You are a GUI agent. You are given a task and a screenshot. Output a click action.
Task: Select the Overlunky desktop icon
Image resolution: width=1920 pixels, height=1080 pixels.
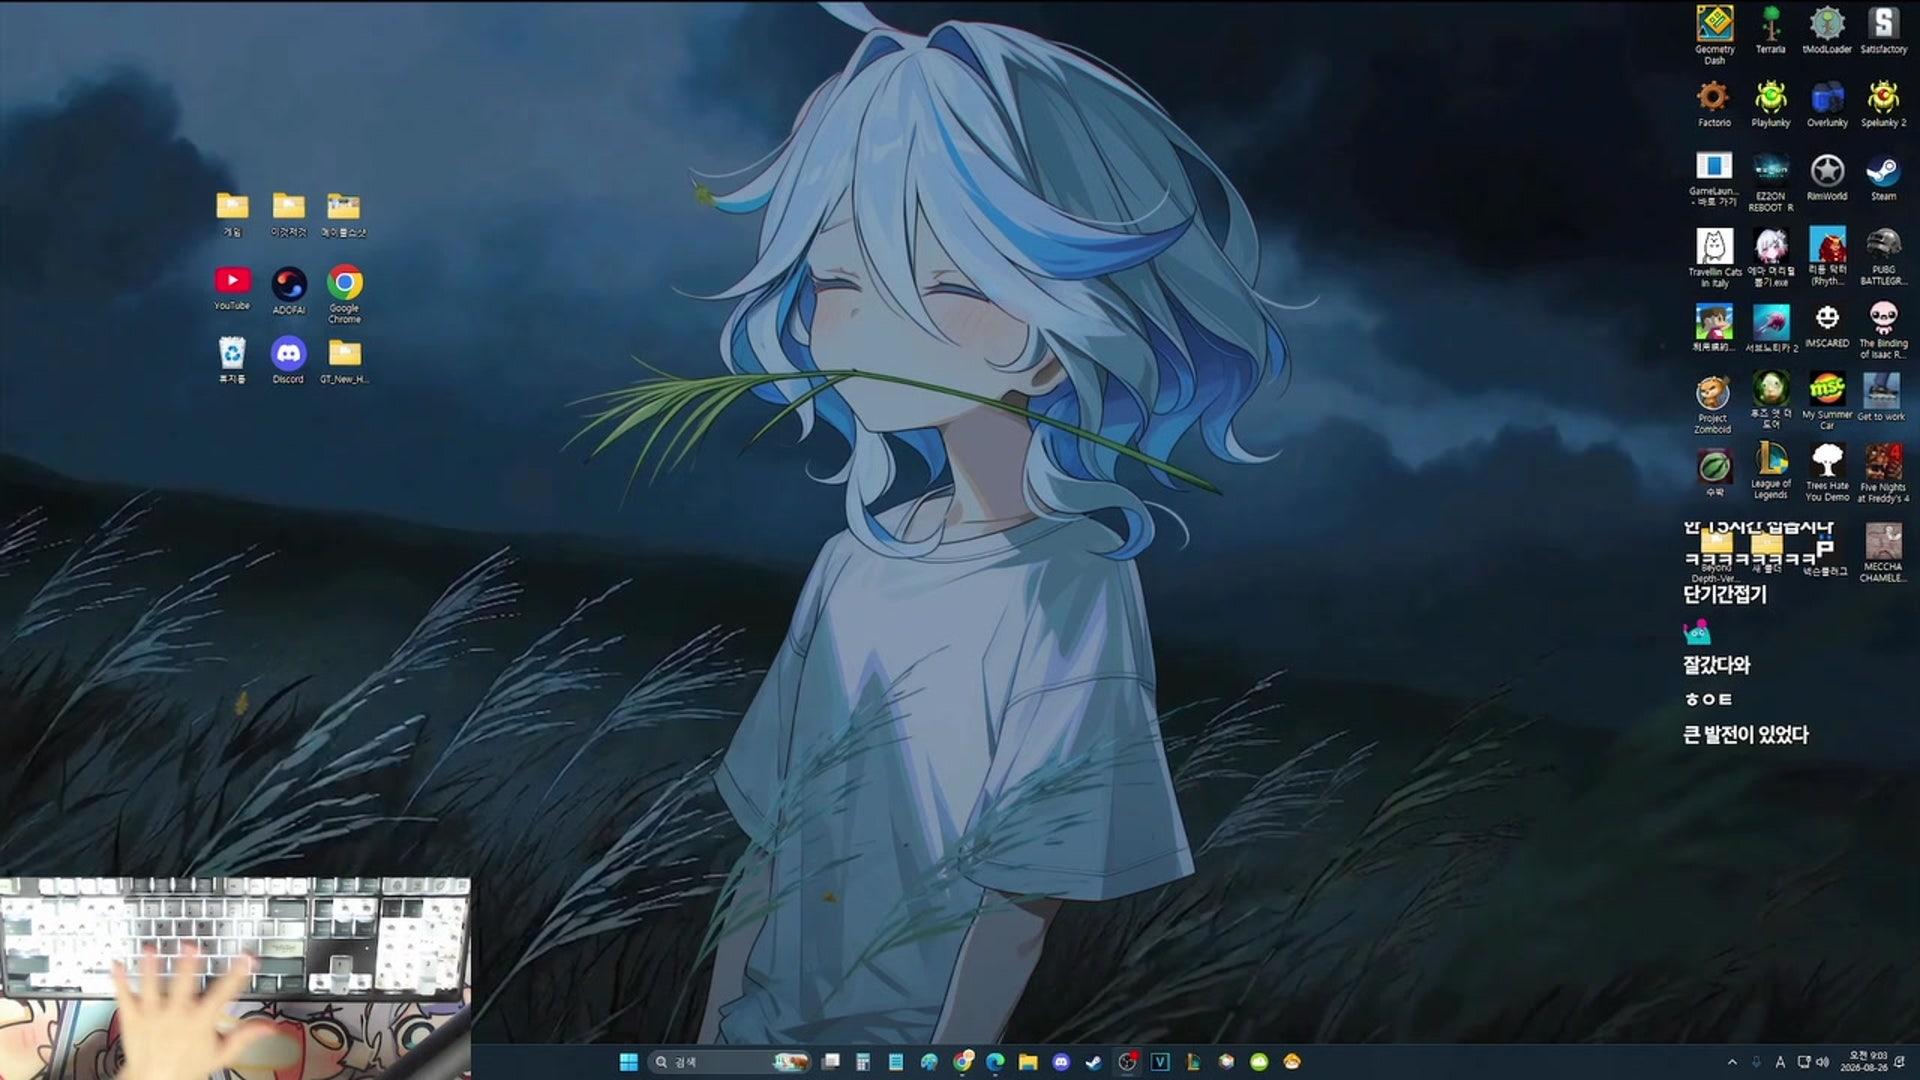tap(1827, 104)
